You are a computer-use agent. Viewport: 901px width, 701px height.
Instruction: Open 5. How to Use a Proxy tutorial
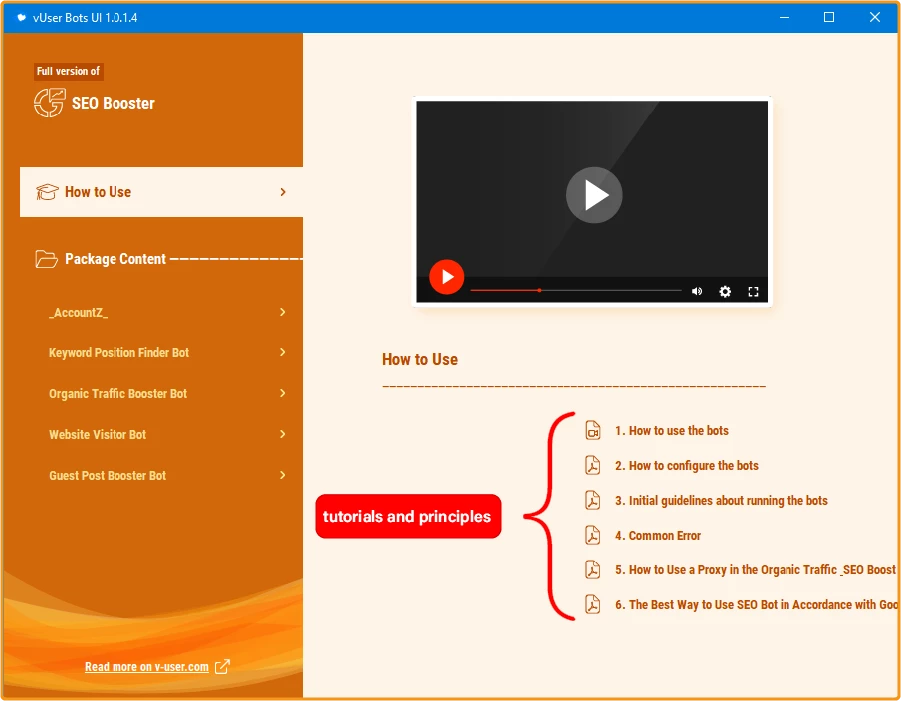tap(755, 569)
